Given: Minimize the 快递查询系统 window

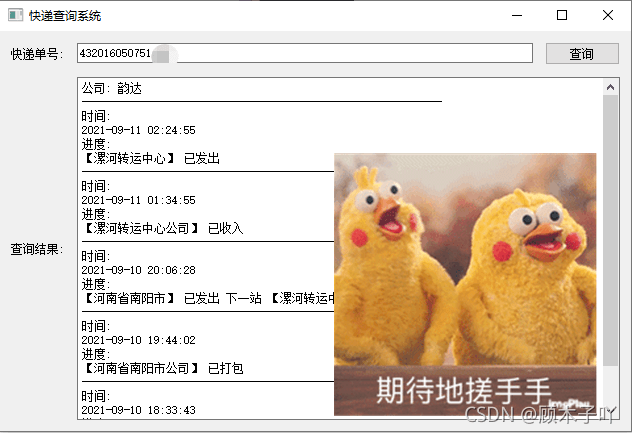Looking at the screenshot, I should click(x=515, y=15).
